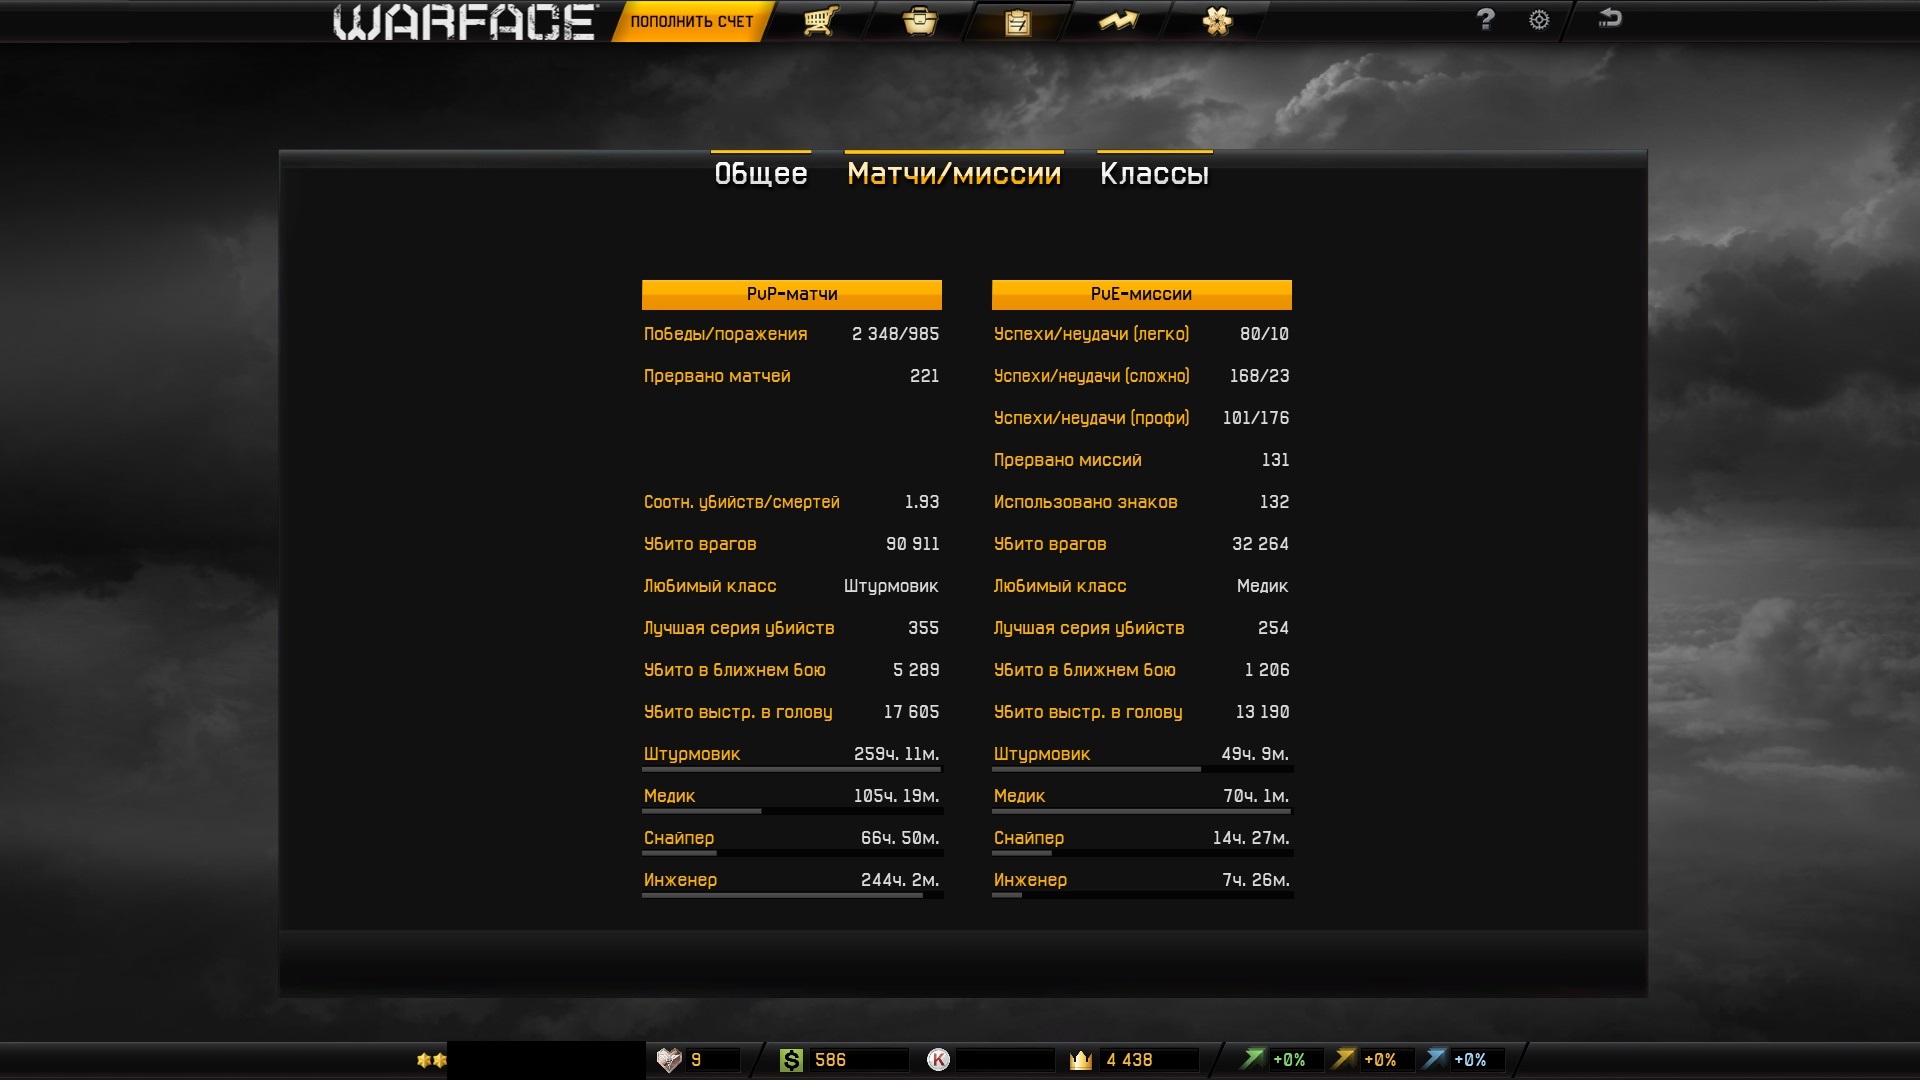The width and height of the screenshot is (1920, 1080).
Task: Open the shop cart icon
Action: [820, 21]
